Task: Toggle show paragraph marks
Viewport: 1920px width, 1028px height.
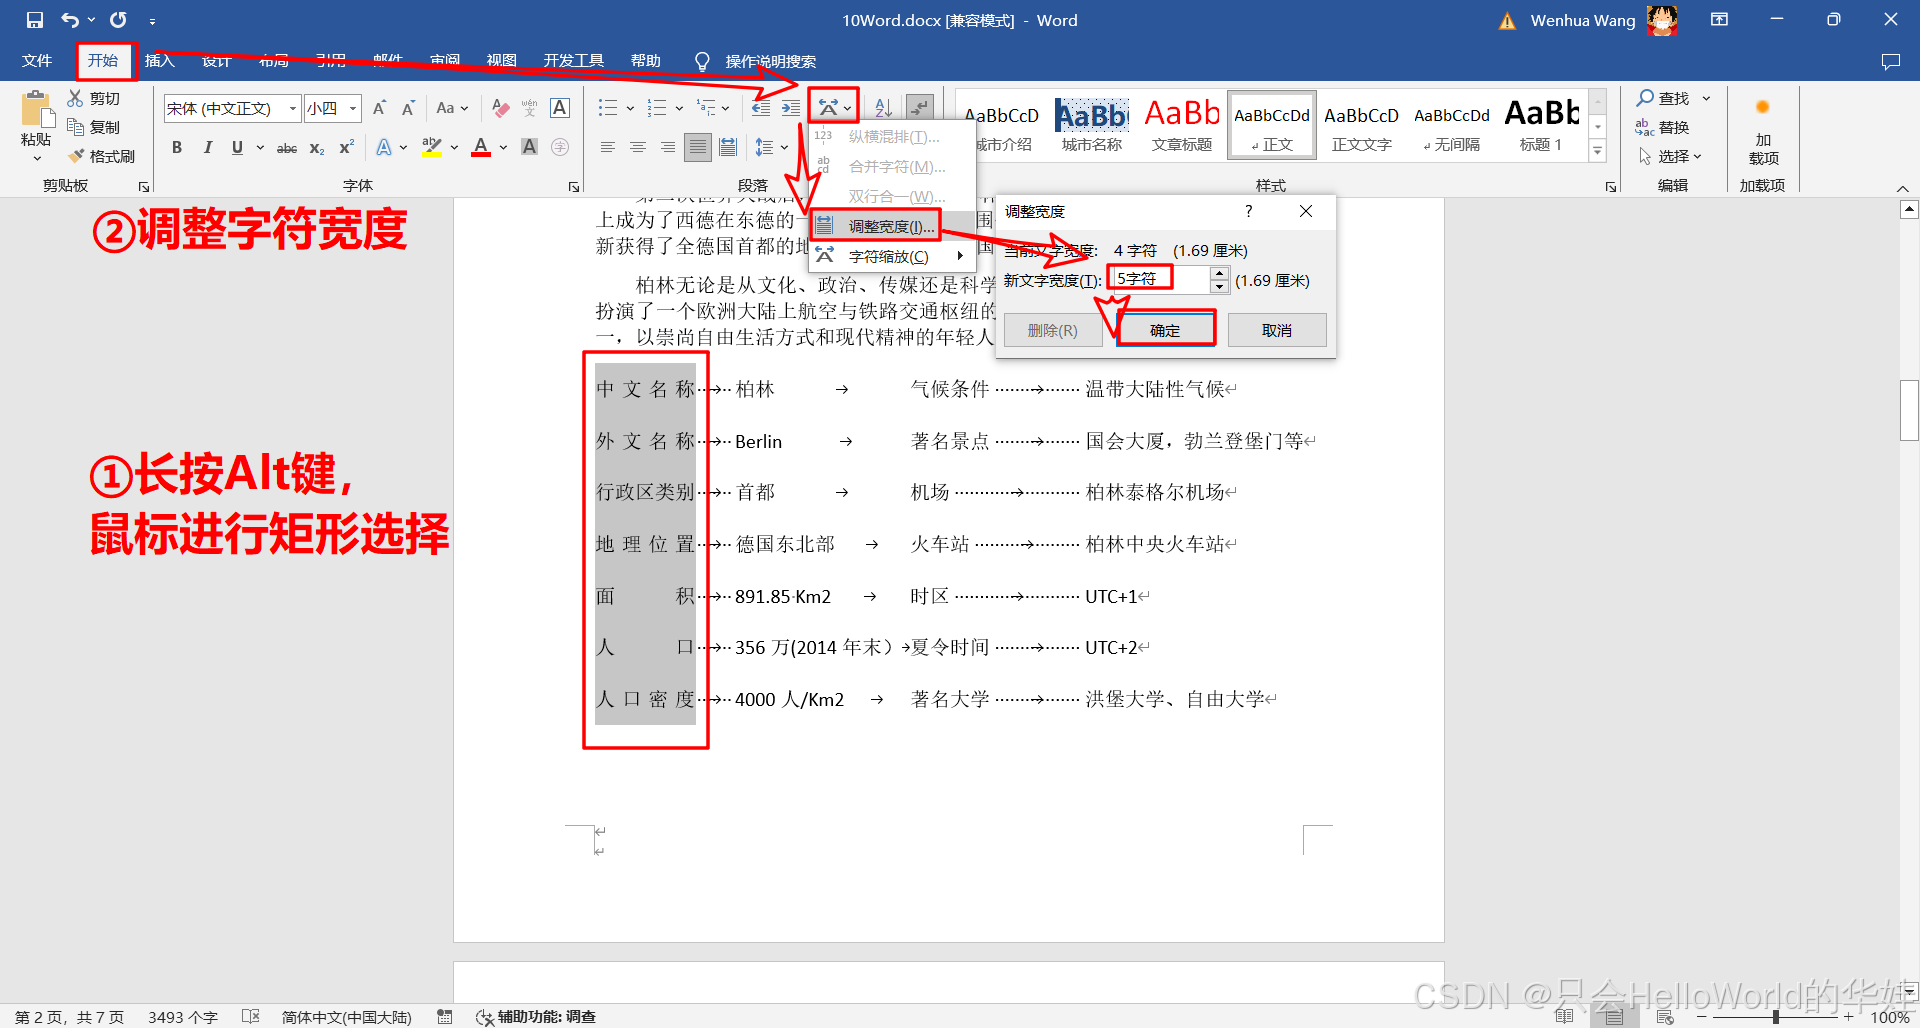Action: coord(920,108)
